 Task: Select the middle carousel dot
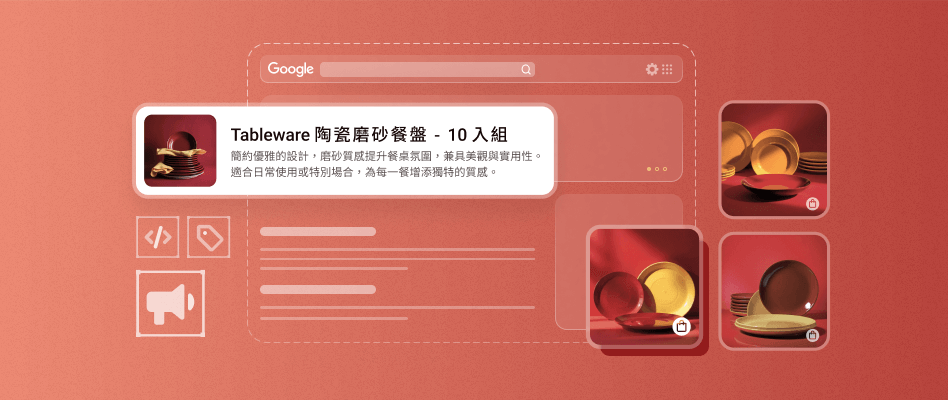click(657, 169)
